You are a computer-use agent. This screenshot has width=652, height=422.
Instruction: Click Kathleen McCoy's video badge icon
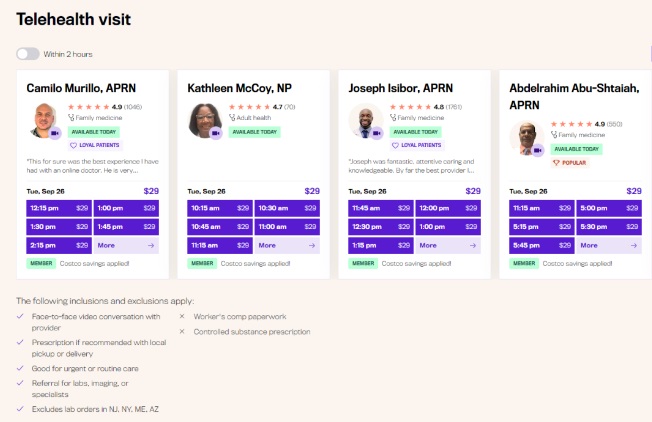216,132
